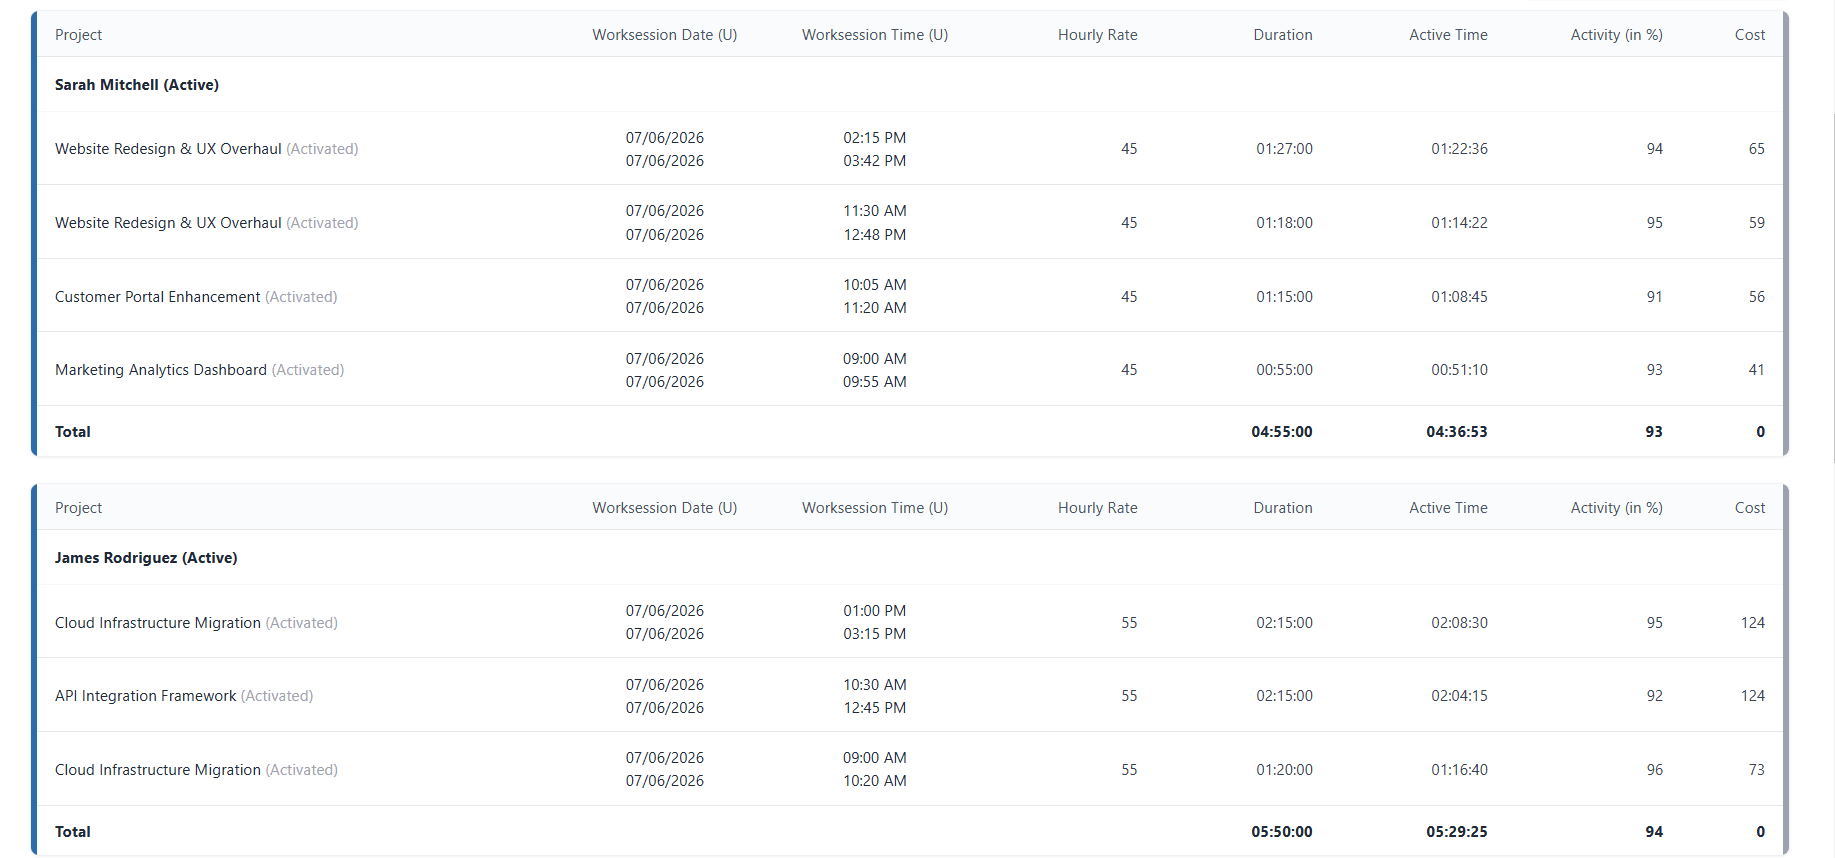The image size is (1835, 858).
Task: Click Duration header in James Rodriguez's table
Action: (x=1283, y=508)
